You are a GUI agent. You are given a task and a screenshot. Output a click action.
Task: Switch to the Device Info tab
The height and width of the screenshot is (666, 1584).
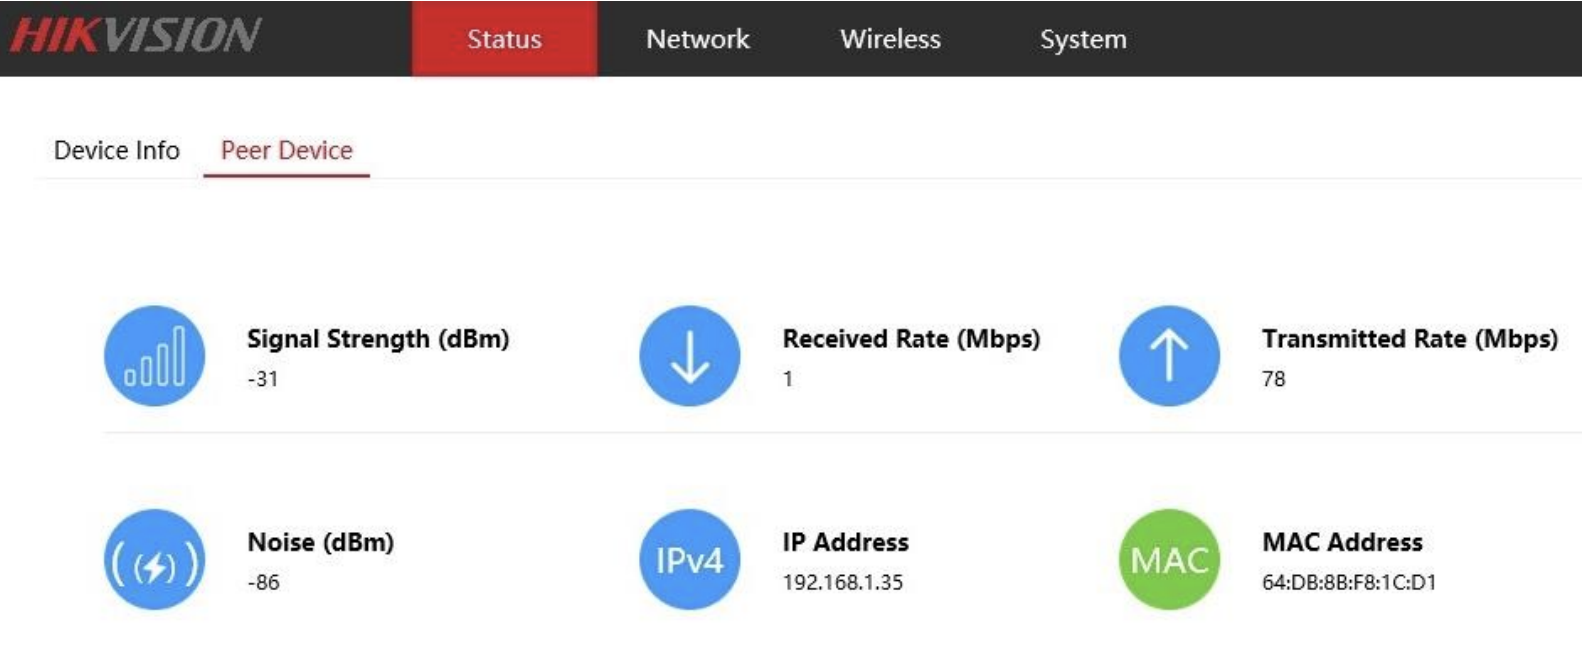pos(117,150)
